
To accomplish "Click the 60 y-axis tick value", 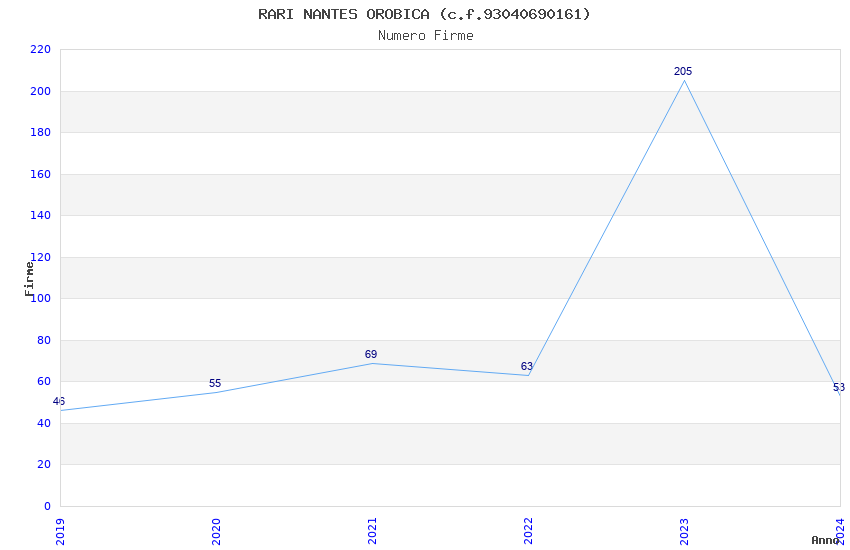I will coord(44,381).
